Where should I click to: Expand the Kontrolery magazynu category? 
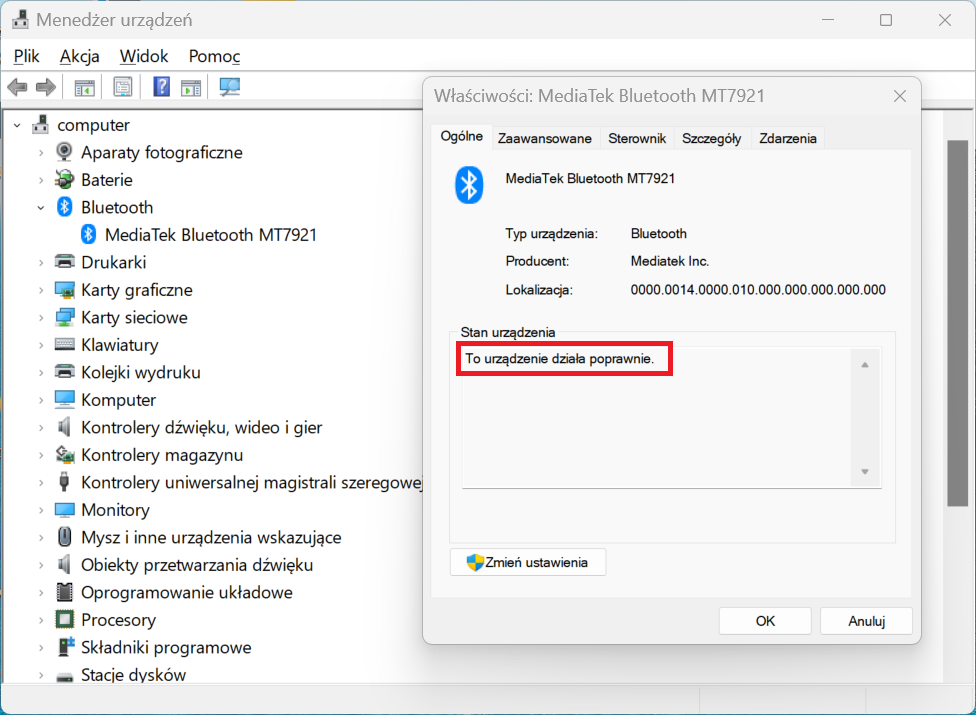(x=41, y=455)
